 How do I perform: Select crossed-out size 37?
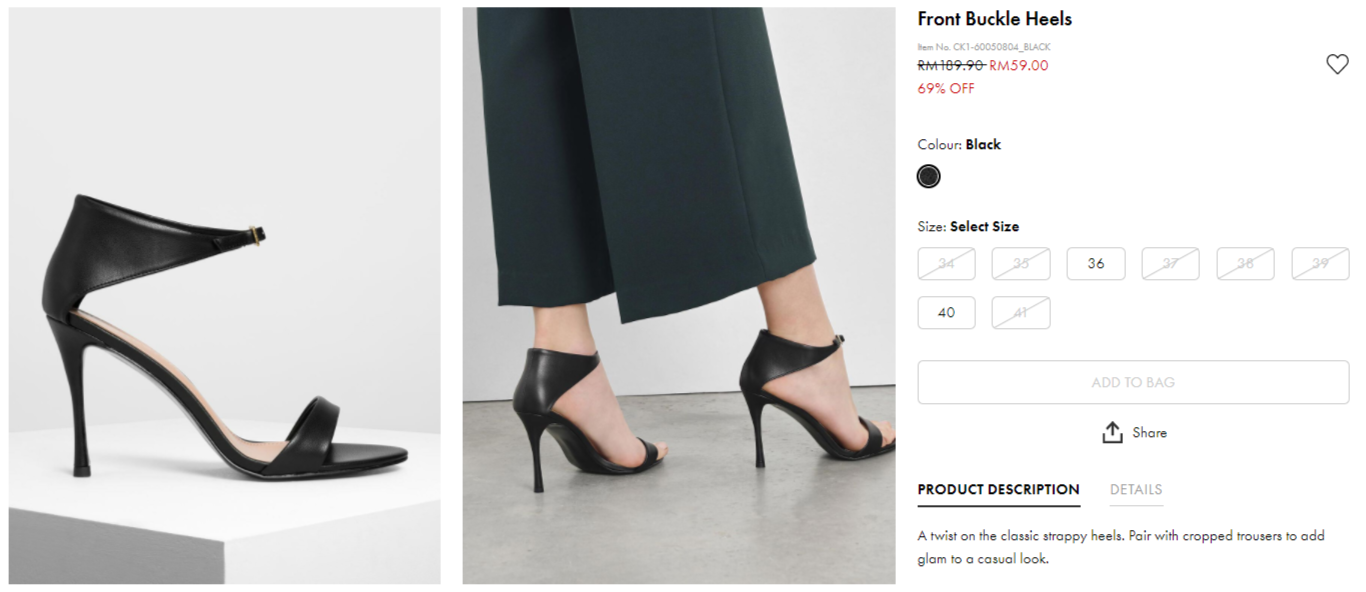1170,264
